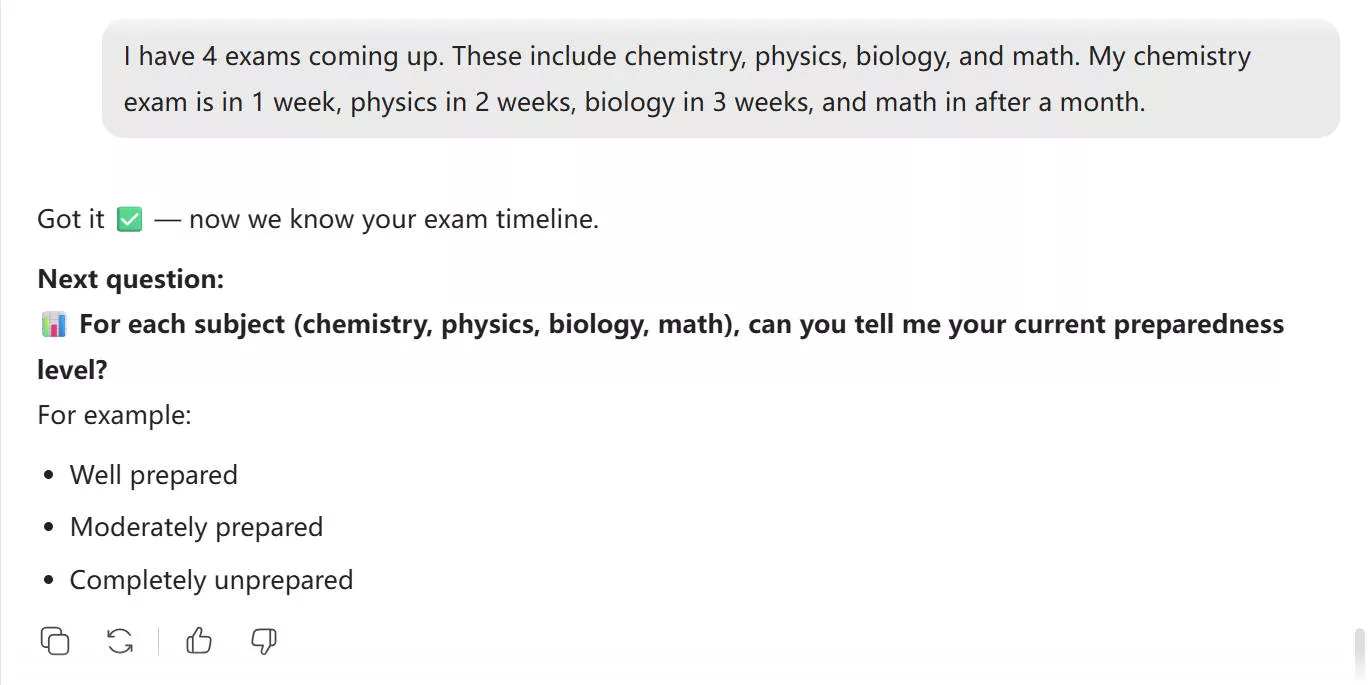Click the "Next question:" heading
Viewport: 1368px width, 685px height.
coord(130,279)
